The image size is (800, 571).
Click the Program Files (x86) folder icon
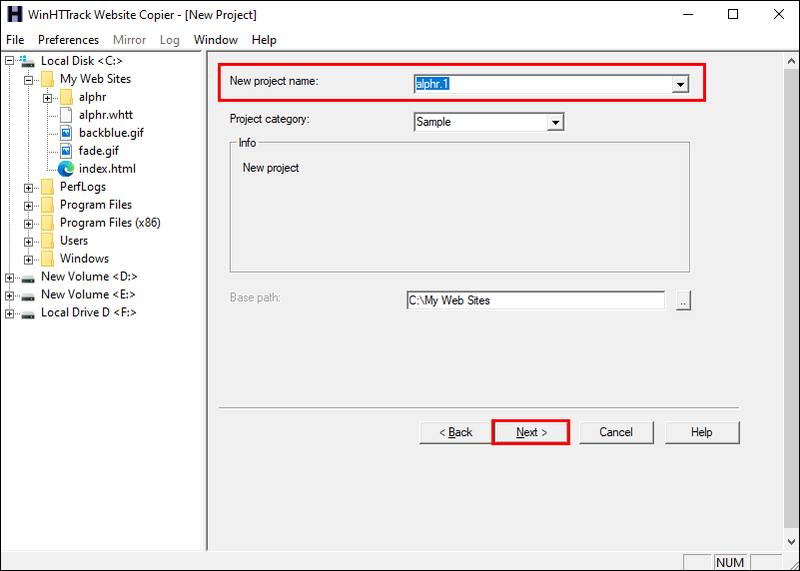coord(47,222)
